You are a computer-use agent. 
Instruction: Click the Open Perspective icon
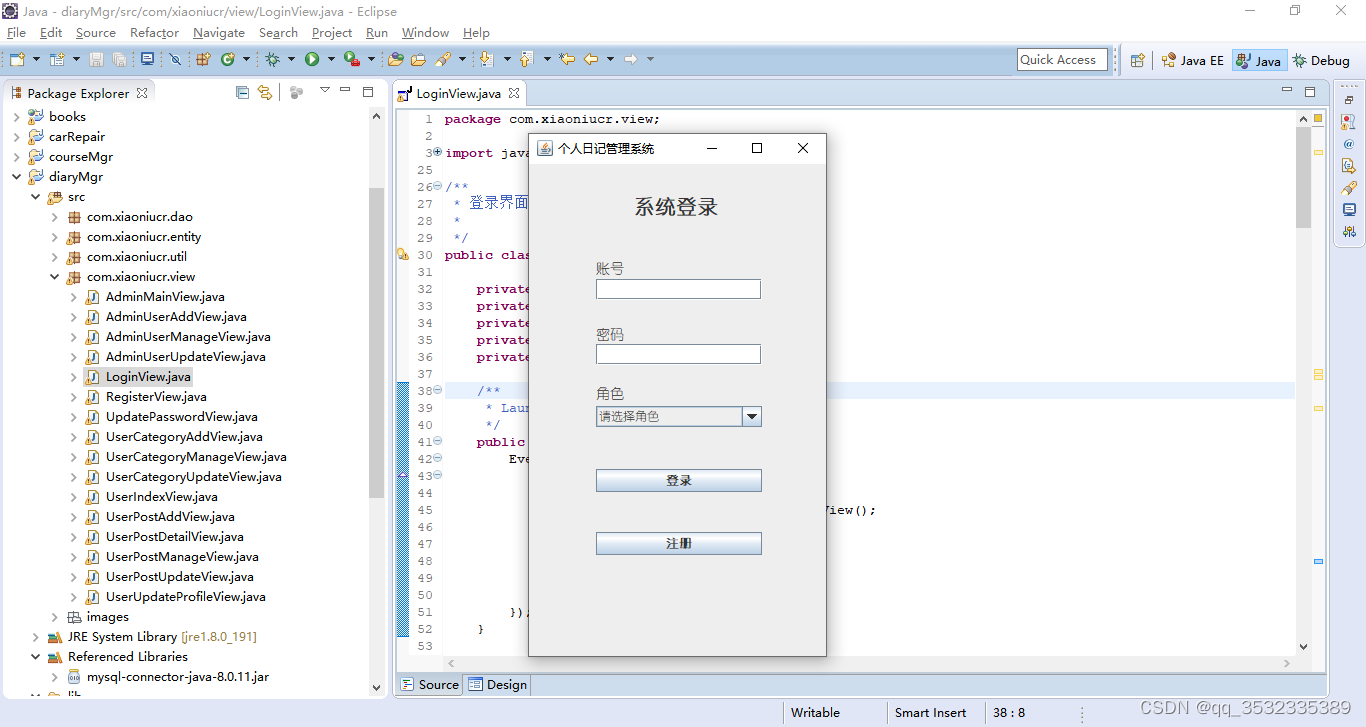tap(1137, 60)
